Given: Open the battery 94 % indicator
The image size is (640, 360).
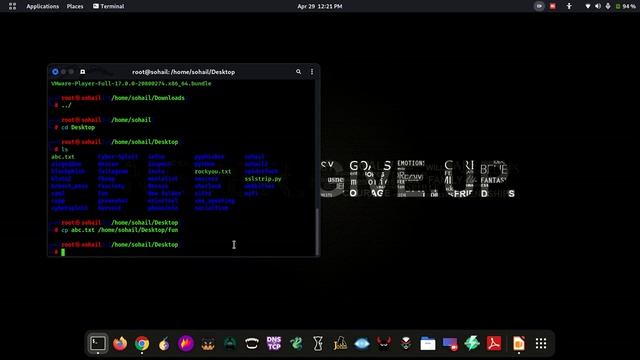Looking at the screenshot, I should [x=625, y=6].
